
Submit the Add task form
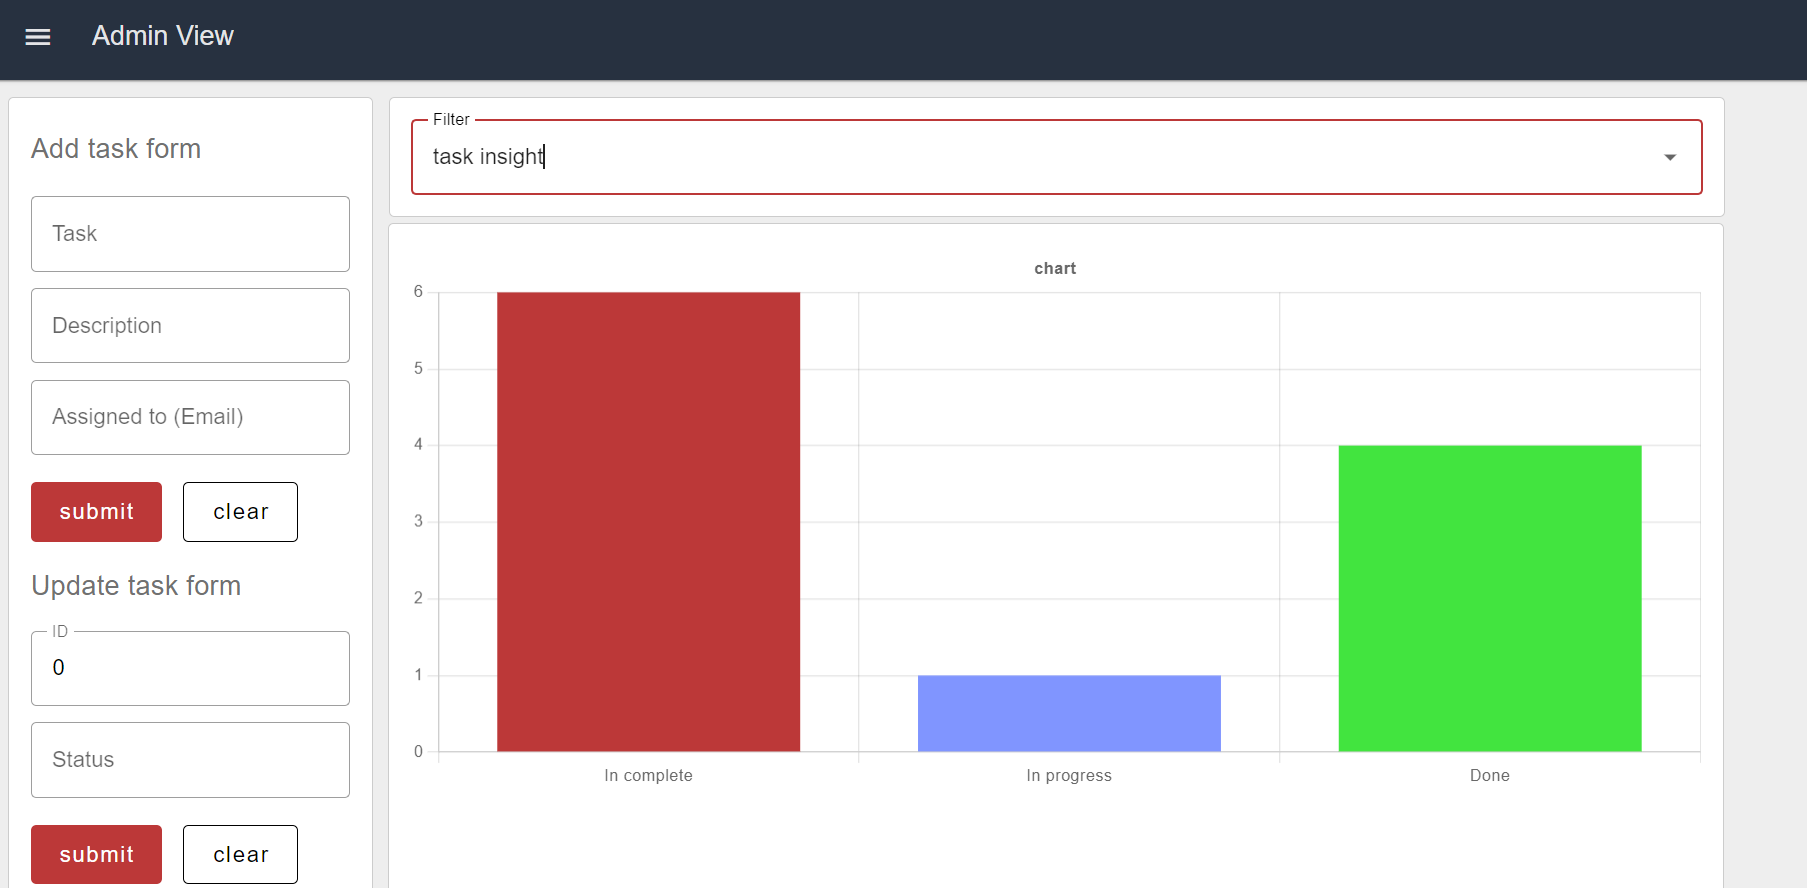tap(96, 512)
